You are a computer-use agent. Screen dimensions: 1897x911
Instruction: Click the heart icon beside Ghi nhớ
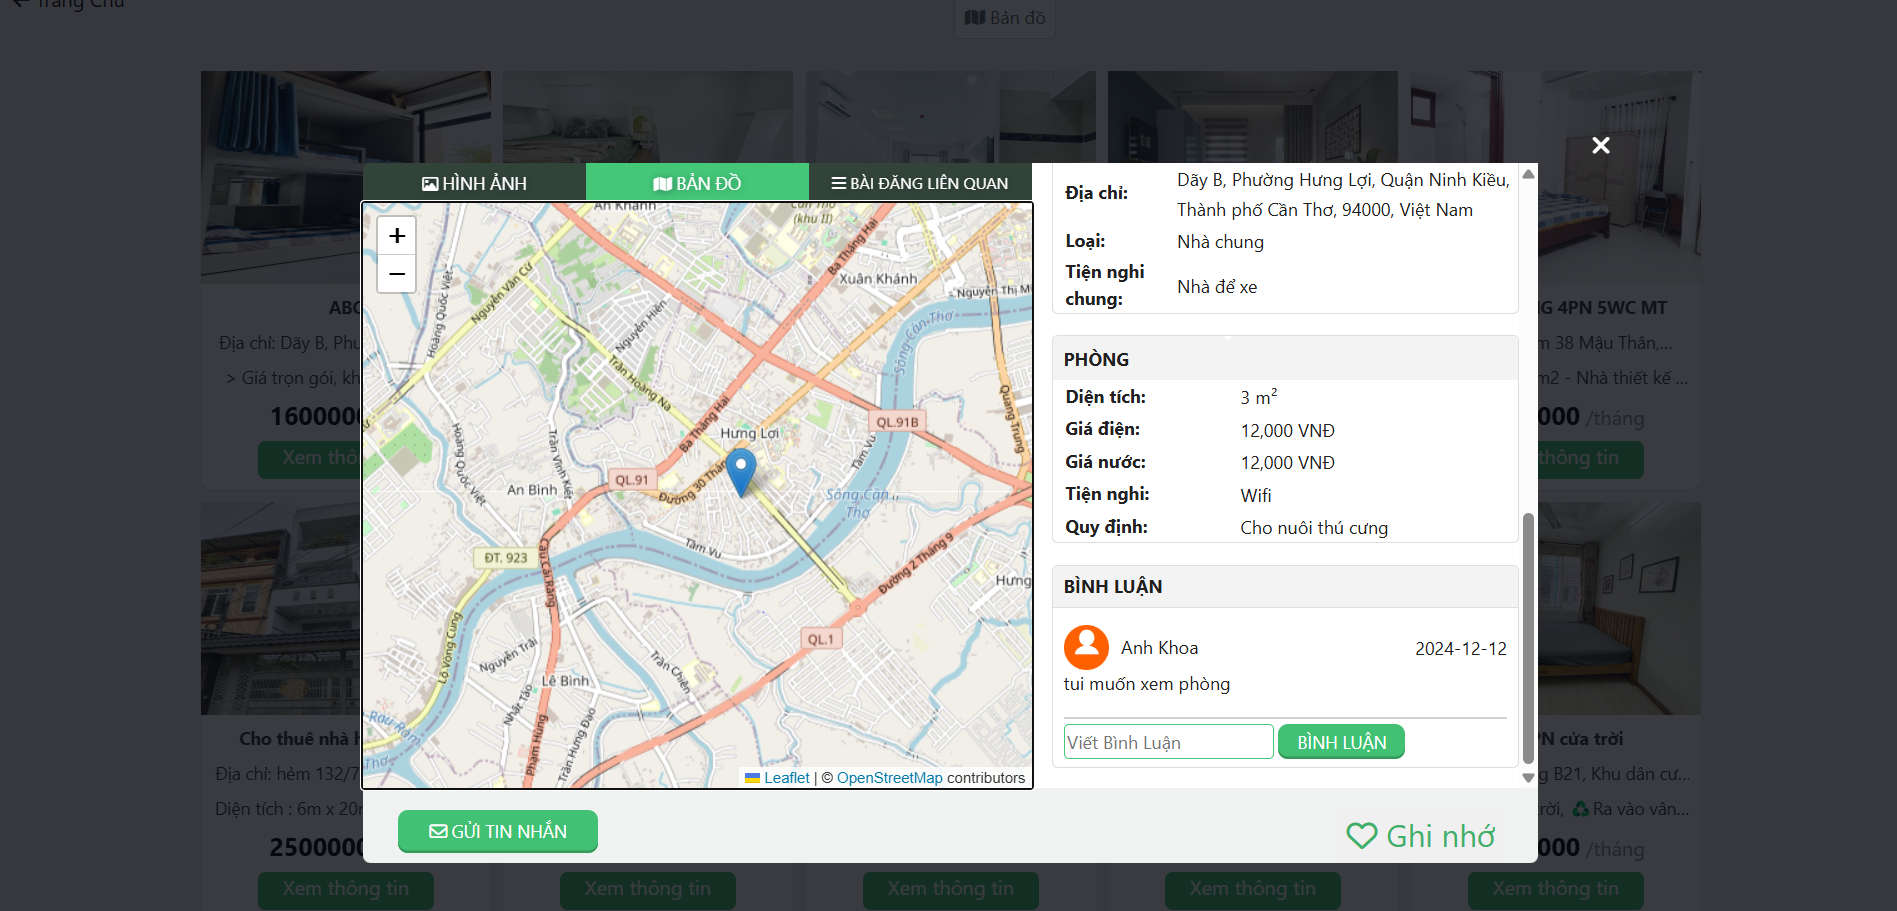pyautogui.click(x=1362, y=836)
